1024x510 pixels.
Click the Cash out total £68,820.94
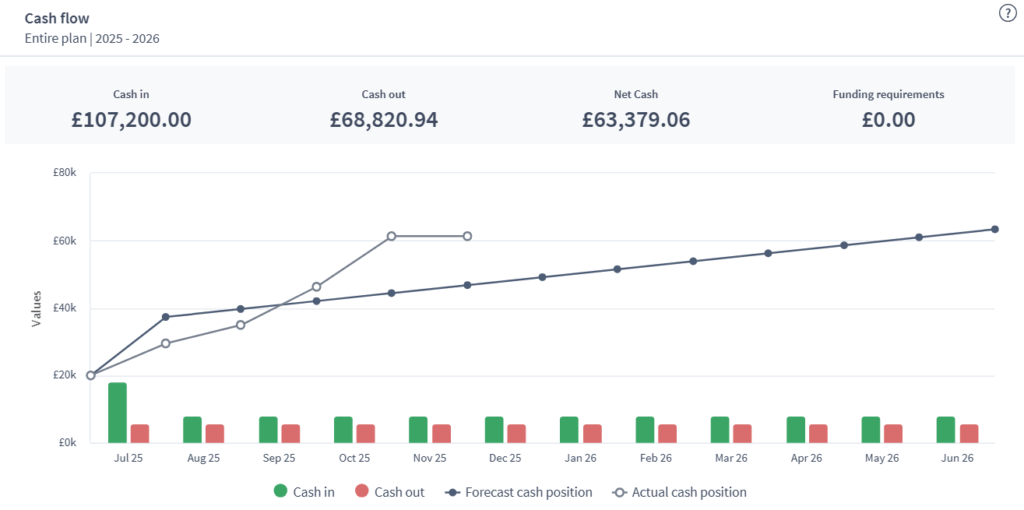pyautogui.click(x=384, y=120)
